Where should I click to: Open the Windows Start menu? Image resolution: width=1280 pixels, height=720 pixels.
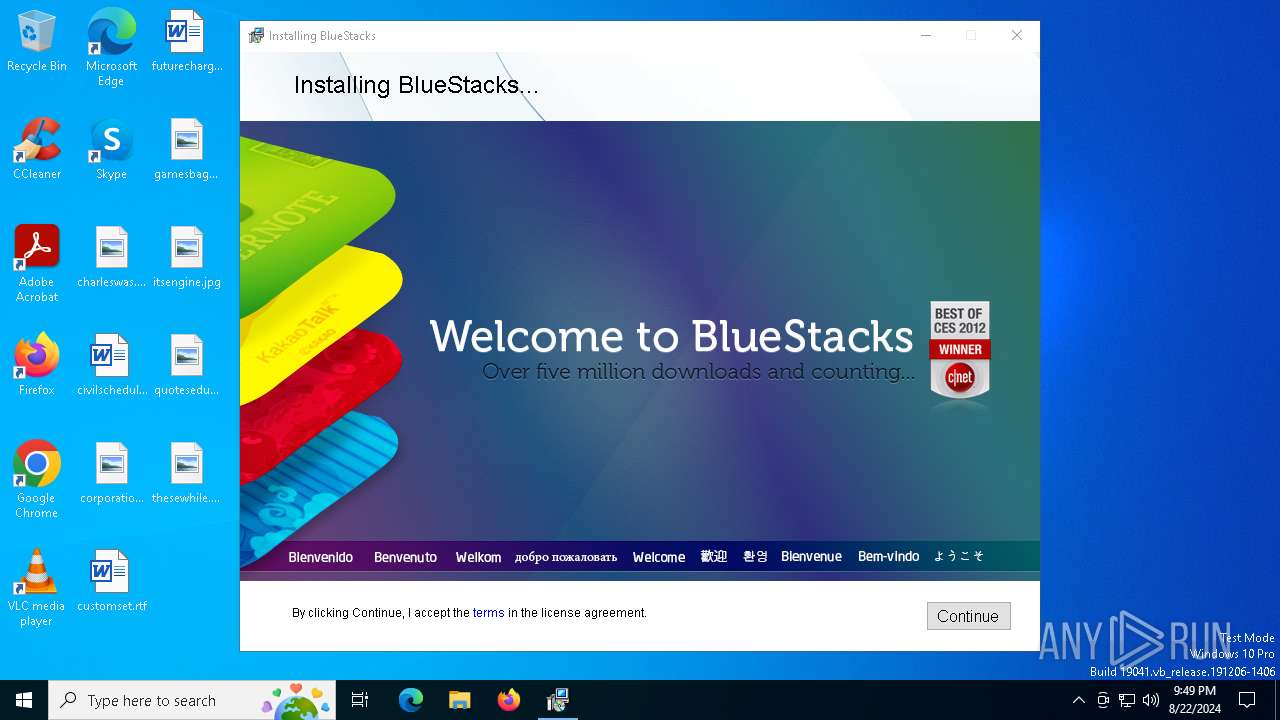[x=24, y=700]
